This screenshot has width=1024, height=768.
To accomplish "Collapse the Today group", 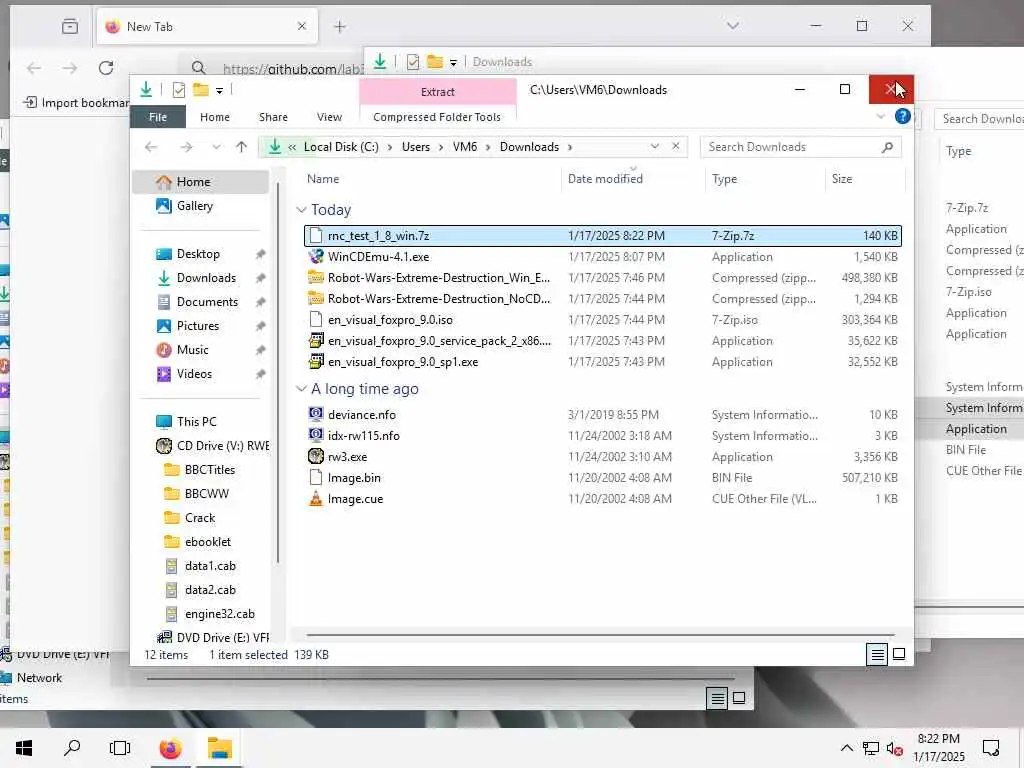I will pyautogui.click(x=301, y=210).
